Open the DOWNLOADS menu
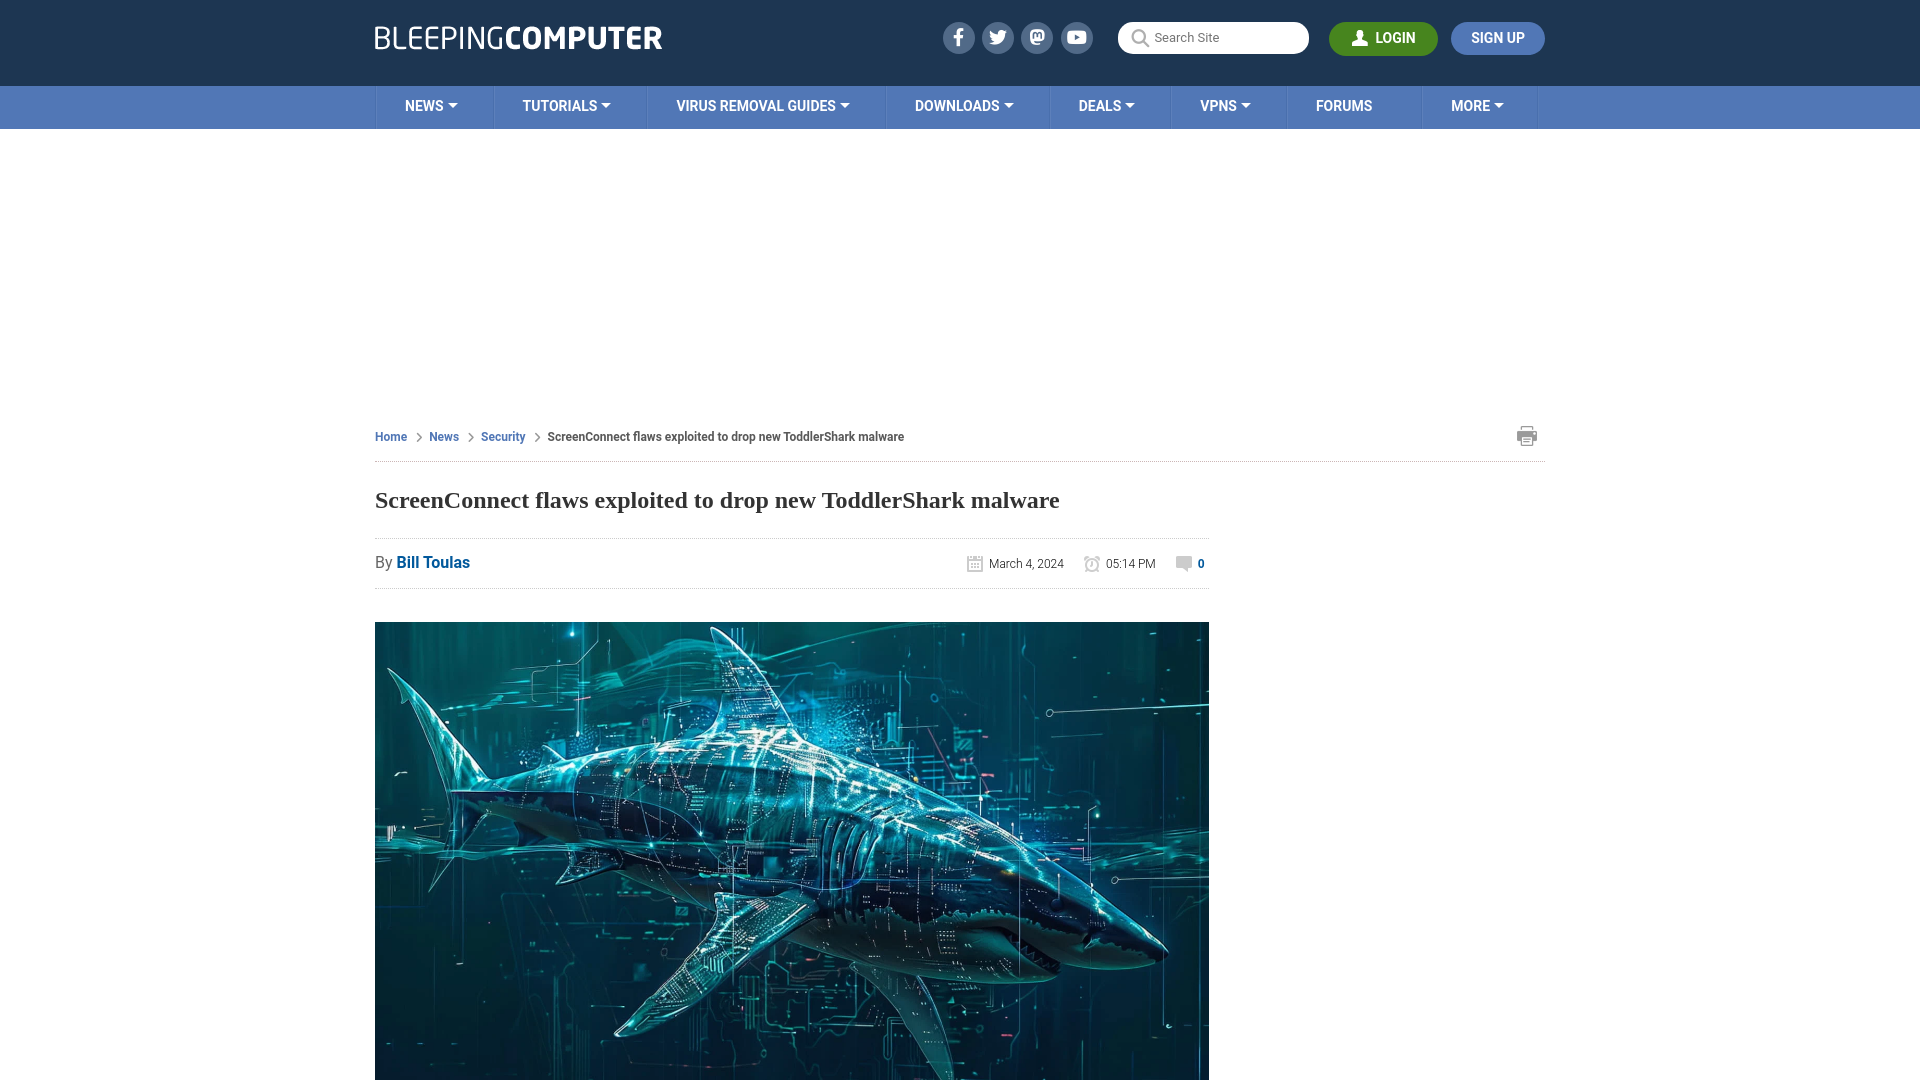 (x=964, y=105)
